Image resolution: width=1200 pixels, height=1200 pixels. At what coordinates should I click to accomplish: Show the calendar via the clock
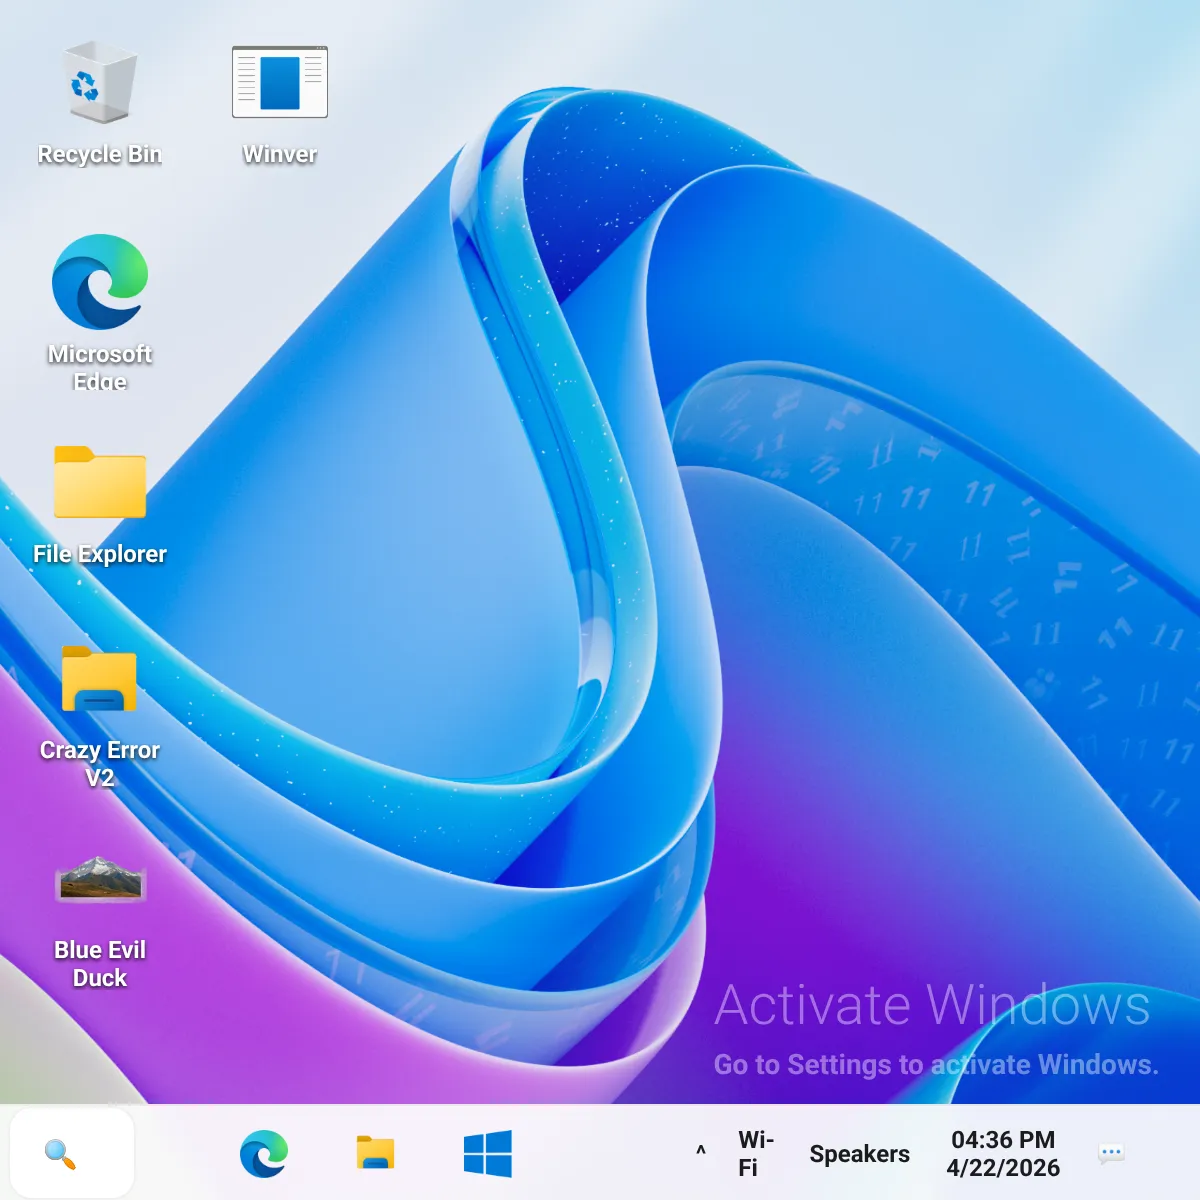click(1003, 1152)
